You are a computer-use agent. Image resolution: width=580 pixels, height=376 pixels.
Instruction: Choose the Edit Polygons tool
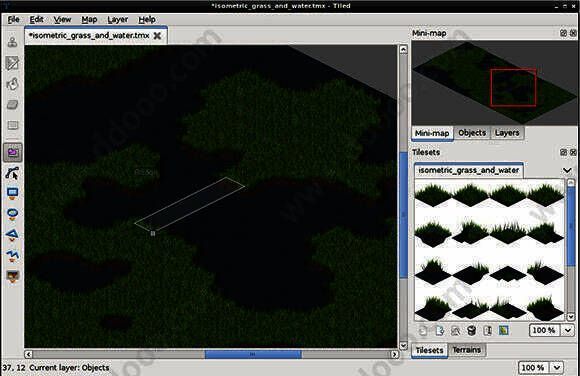click(13, 173)
